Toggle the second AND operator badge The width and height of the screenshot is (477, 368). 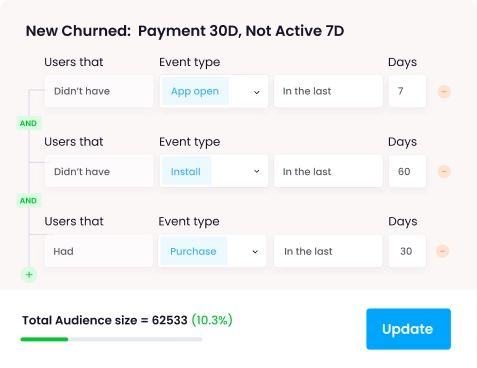pos(29,201)
